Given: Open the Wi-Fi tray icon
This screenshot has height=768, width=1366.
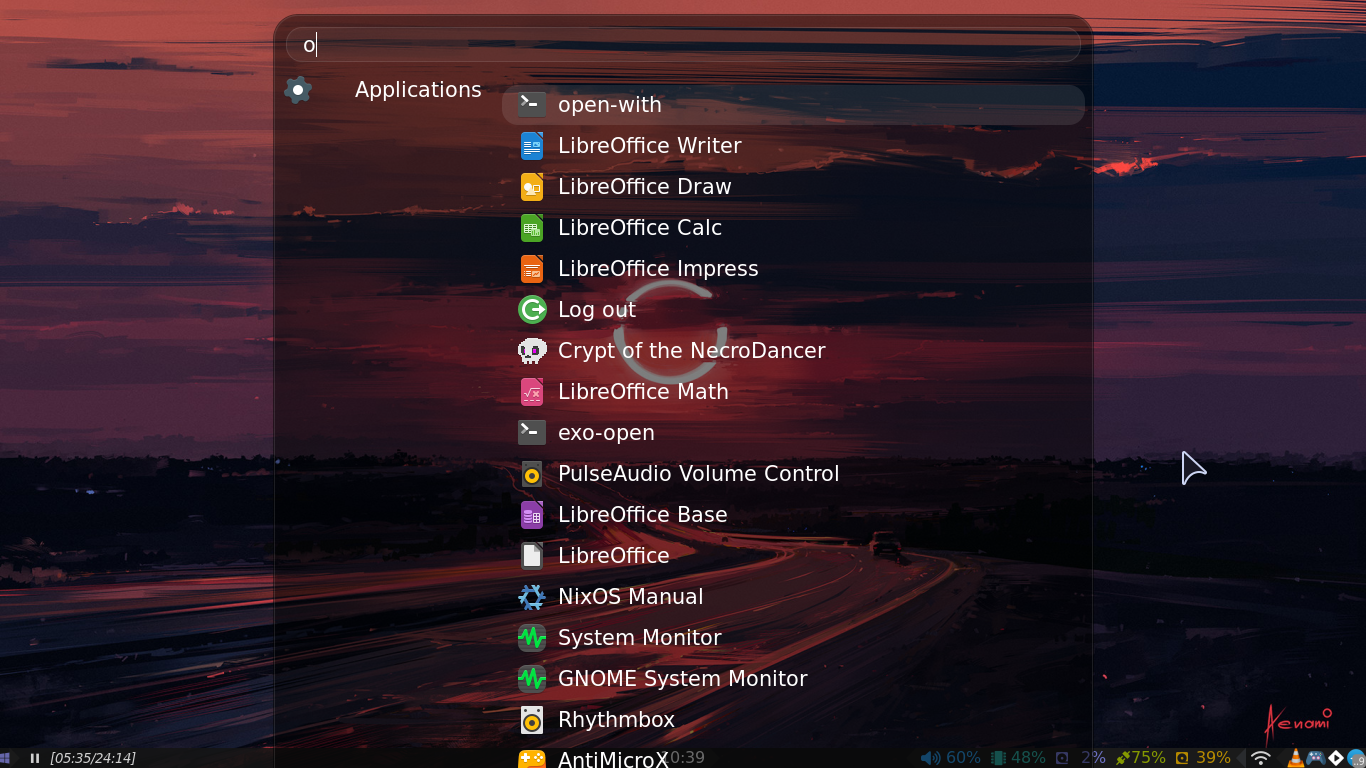Looking at the screenshot, I should 1261,758.
